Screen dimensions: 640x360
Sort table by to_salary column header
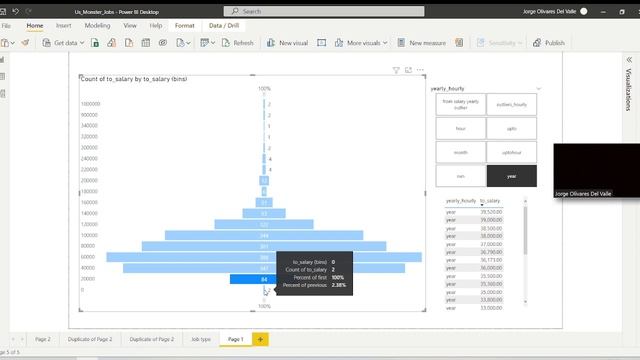click(x=490, y=201)
